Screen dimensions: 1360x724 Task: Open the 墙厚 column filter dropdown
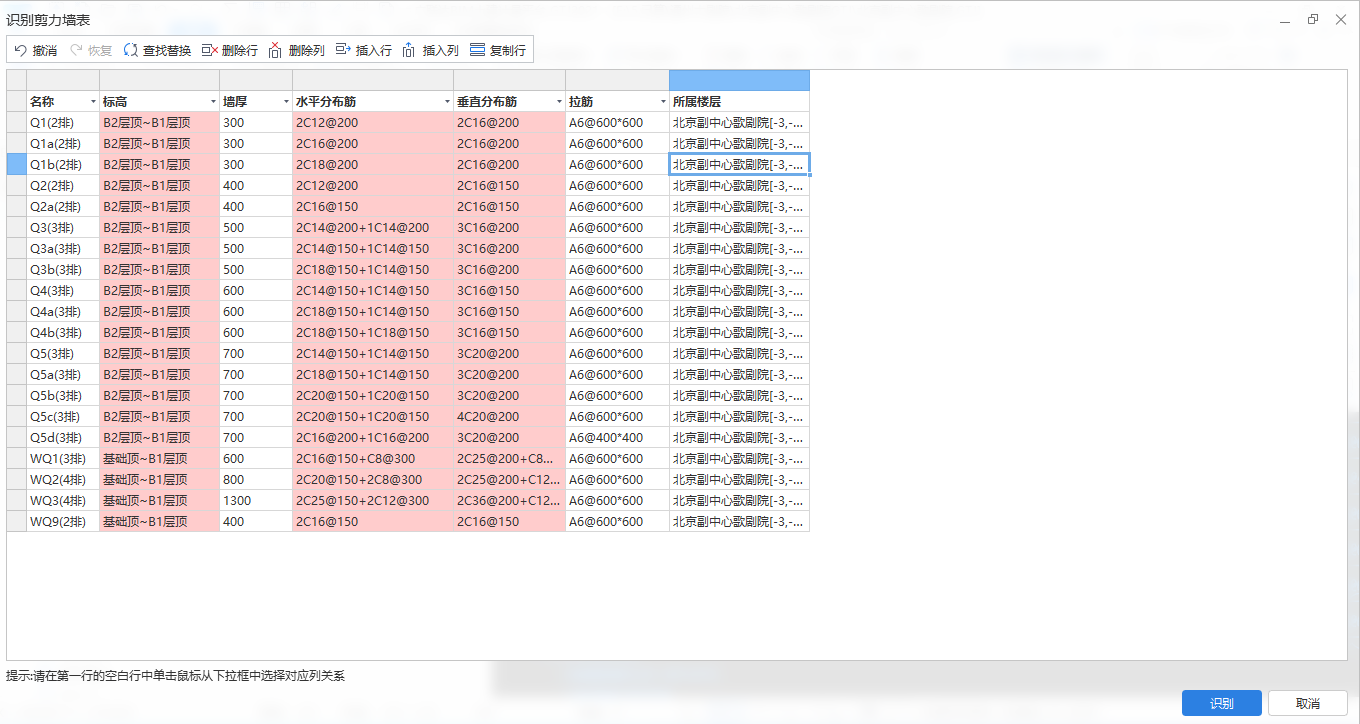(286, 102)
